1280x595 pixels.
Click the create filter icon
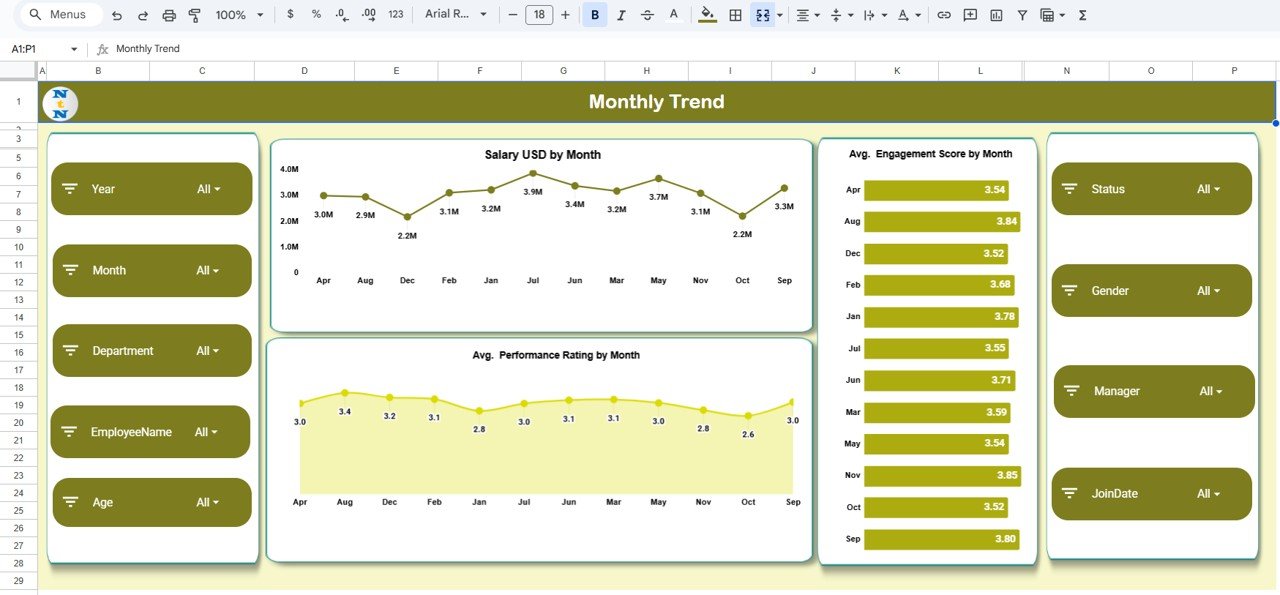pos(1021,15)
